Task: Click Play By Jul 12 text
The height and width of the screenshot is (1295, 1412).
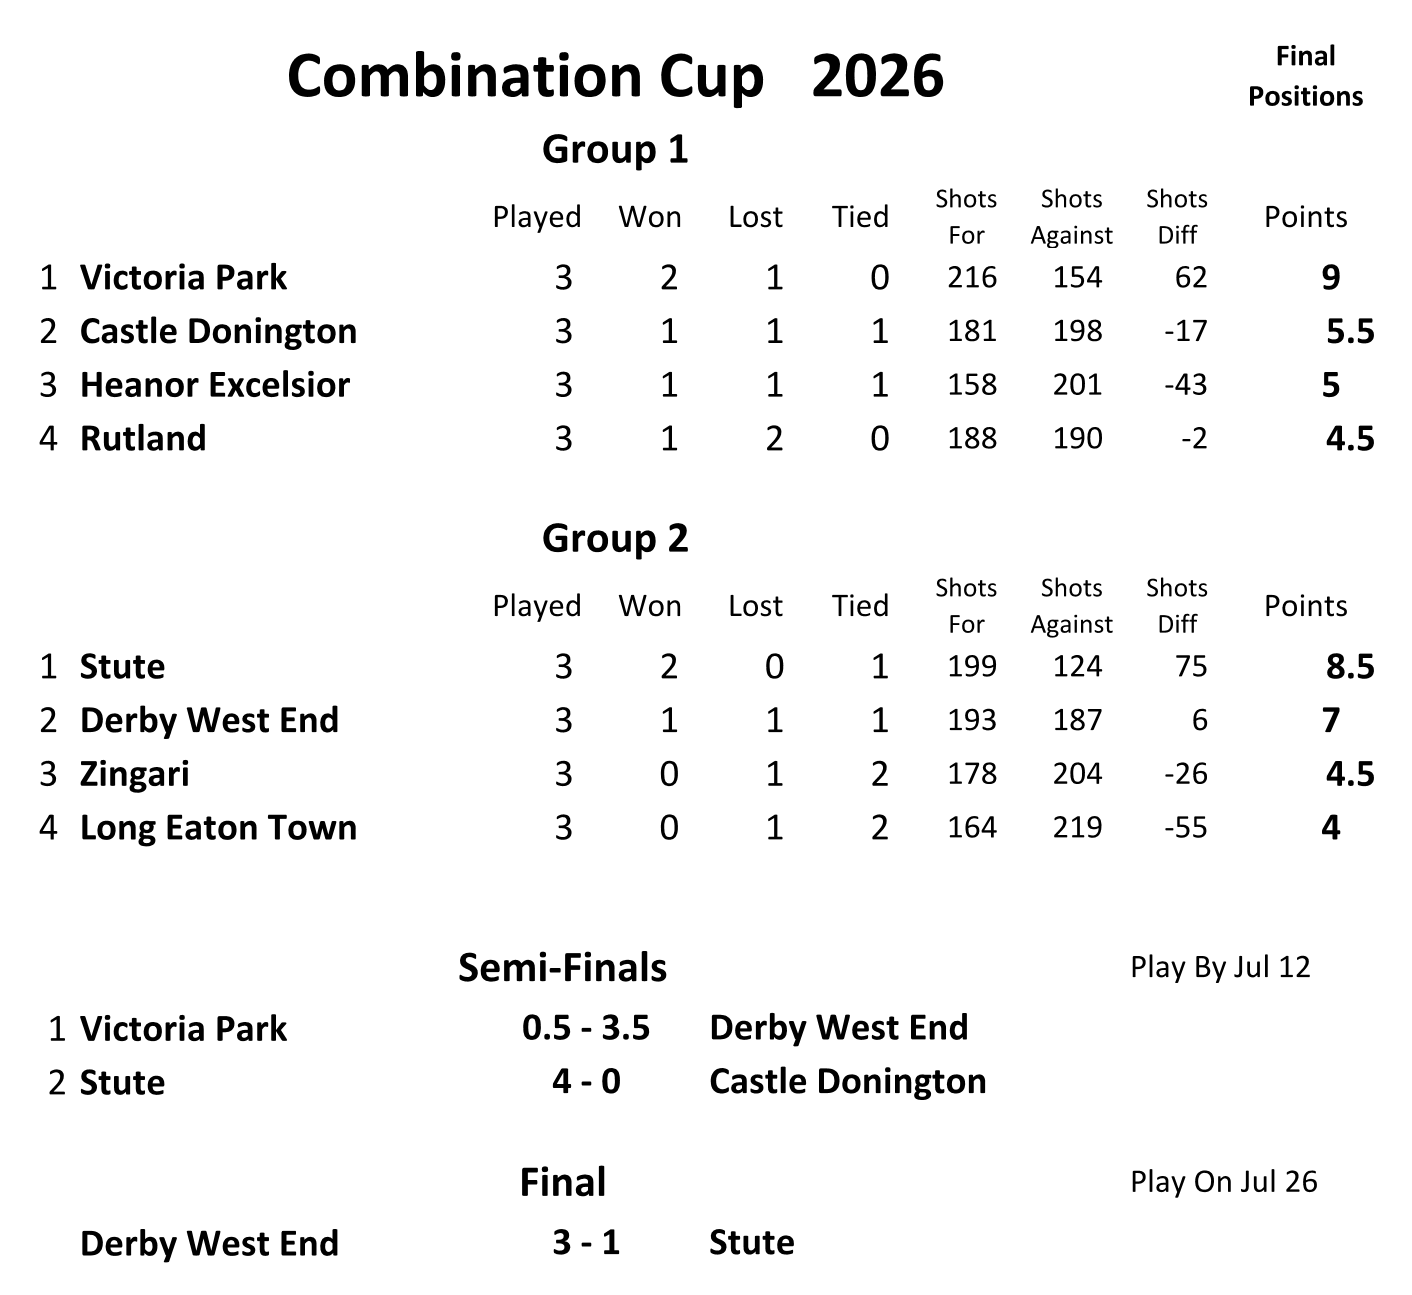Action: click(1220, 967)
